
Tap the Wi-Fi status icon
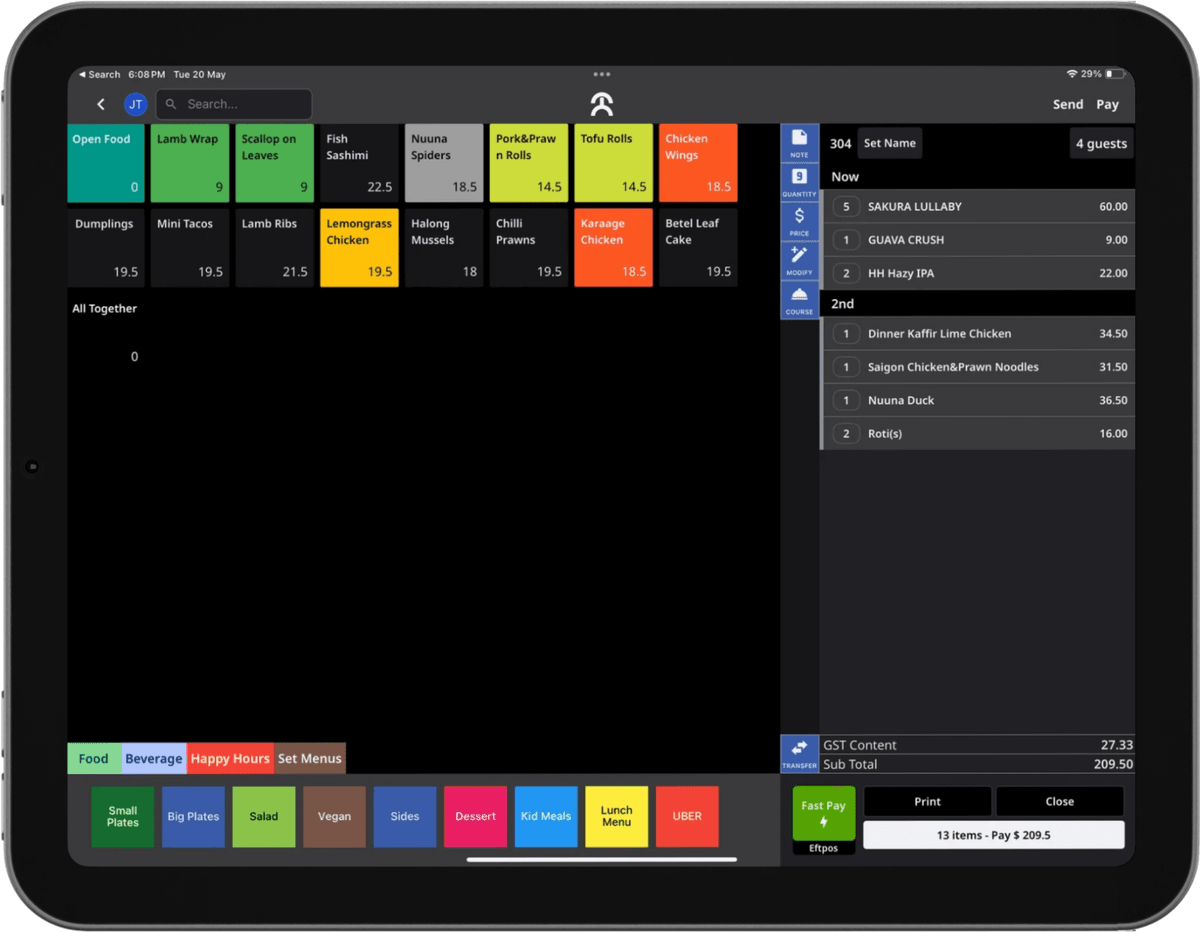pyautogui.click(x=1071, y=74)
